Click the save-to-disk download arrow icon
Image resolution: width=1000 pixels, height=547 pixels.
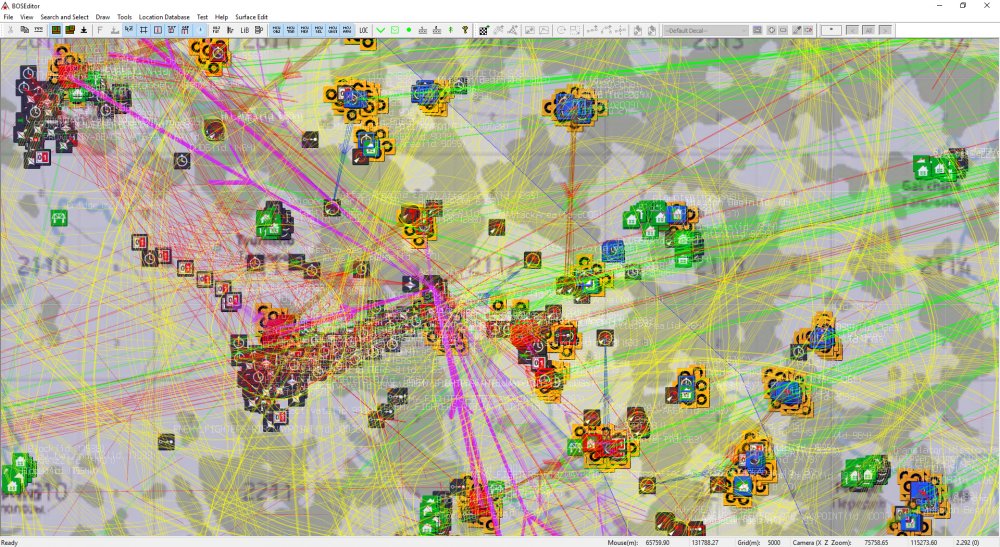click(x=84, y=30)
